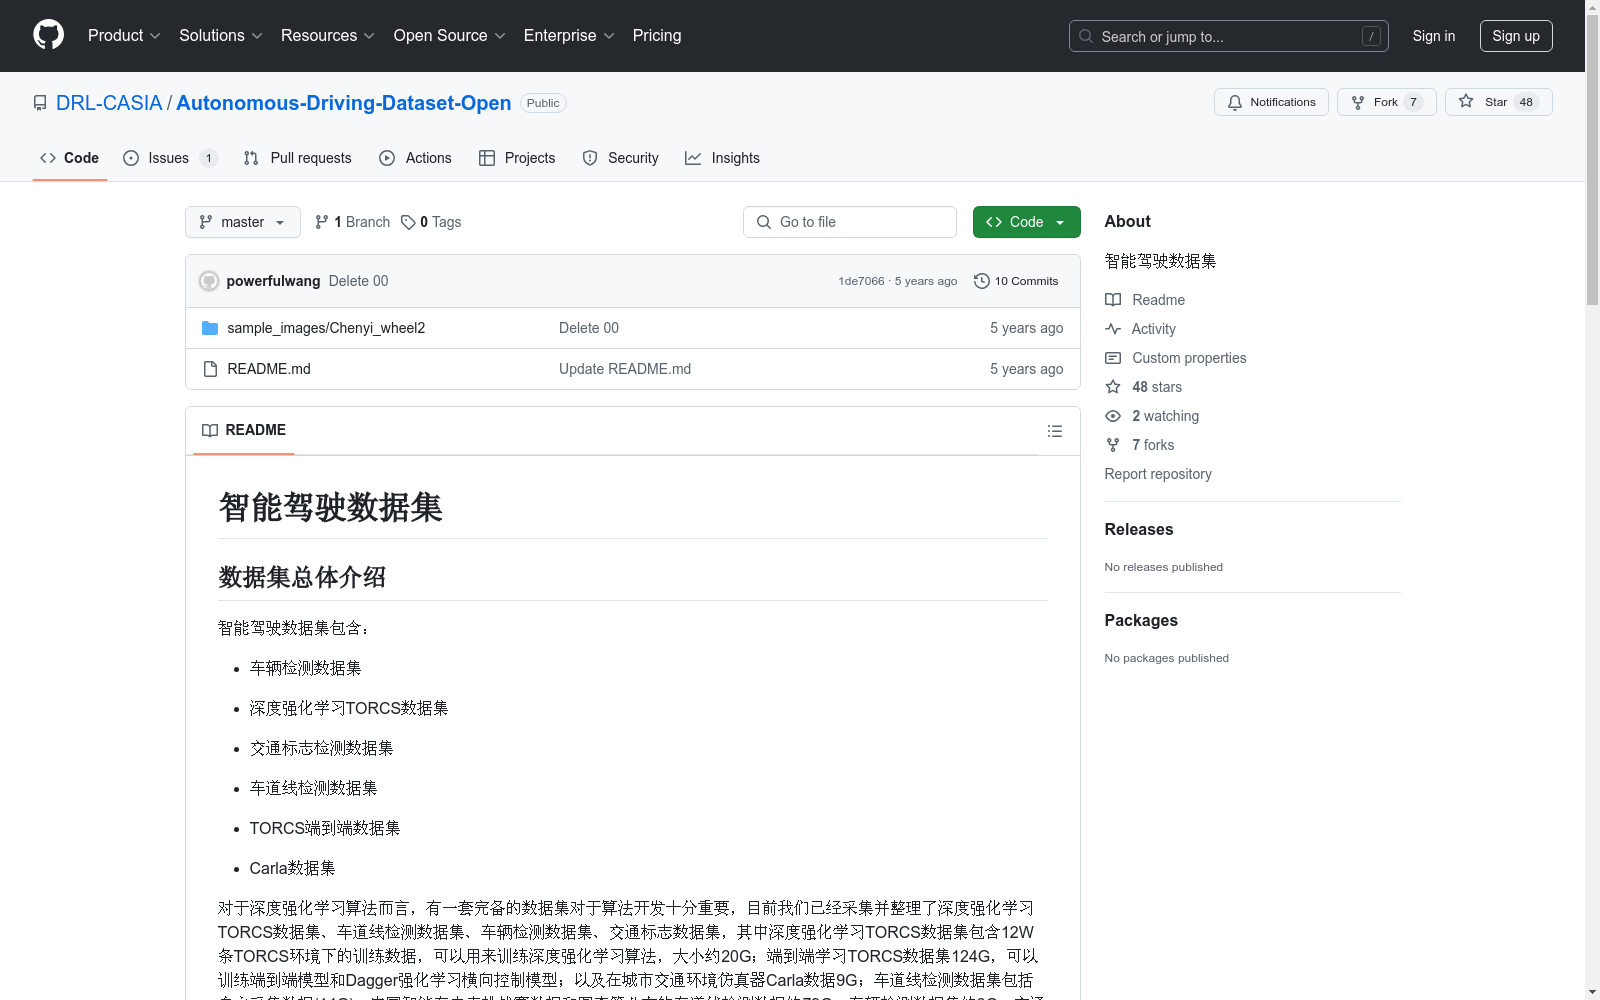Screen dimensions: 1600x1000
Task: Click the README.md file icon
Action: point(210,369)
